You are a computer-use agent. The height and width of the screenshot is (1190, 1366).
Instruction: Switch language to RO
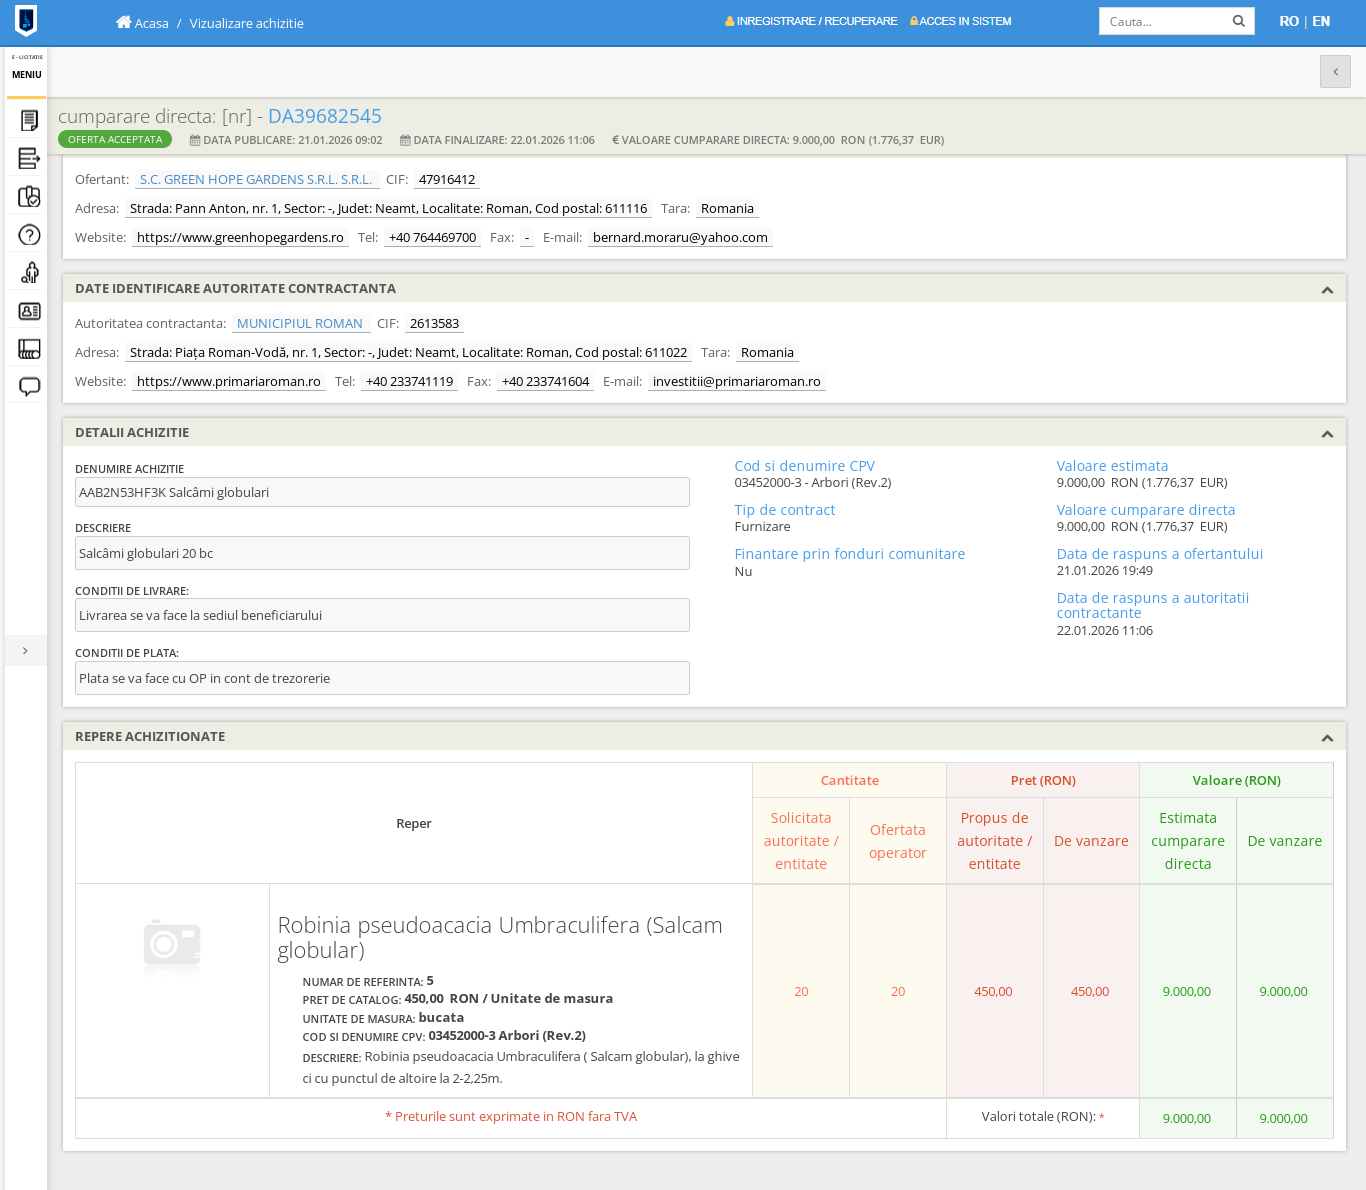point(1288,21)
